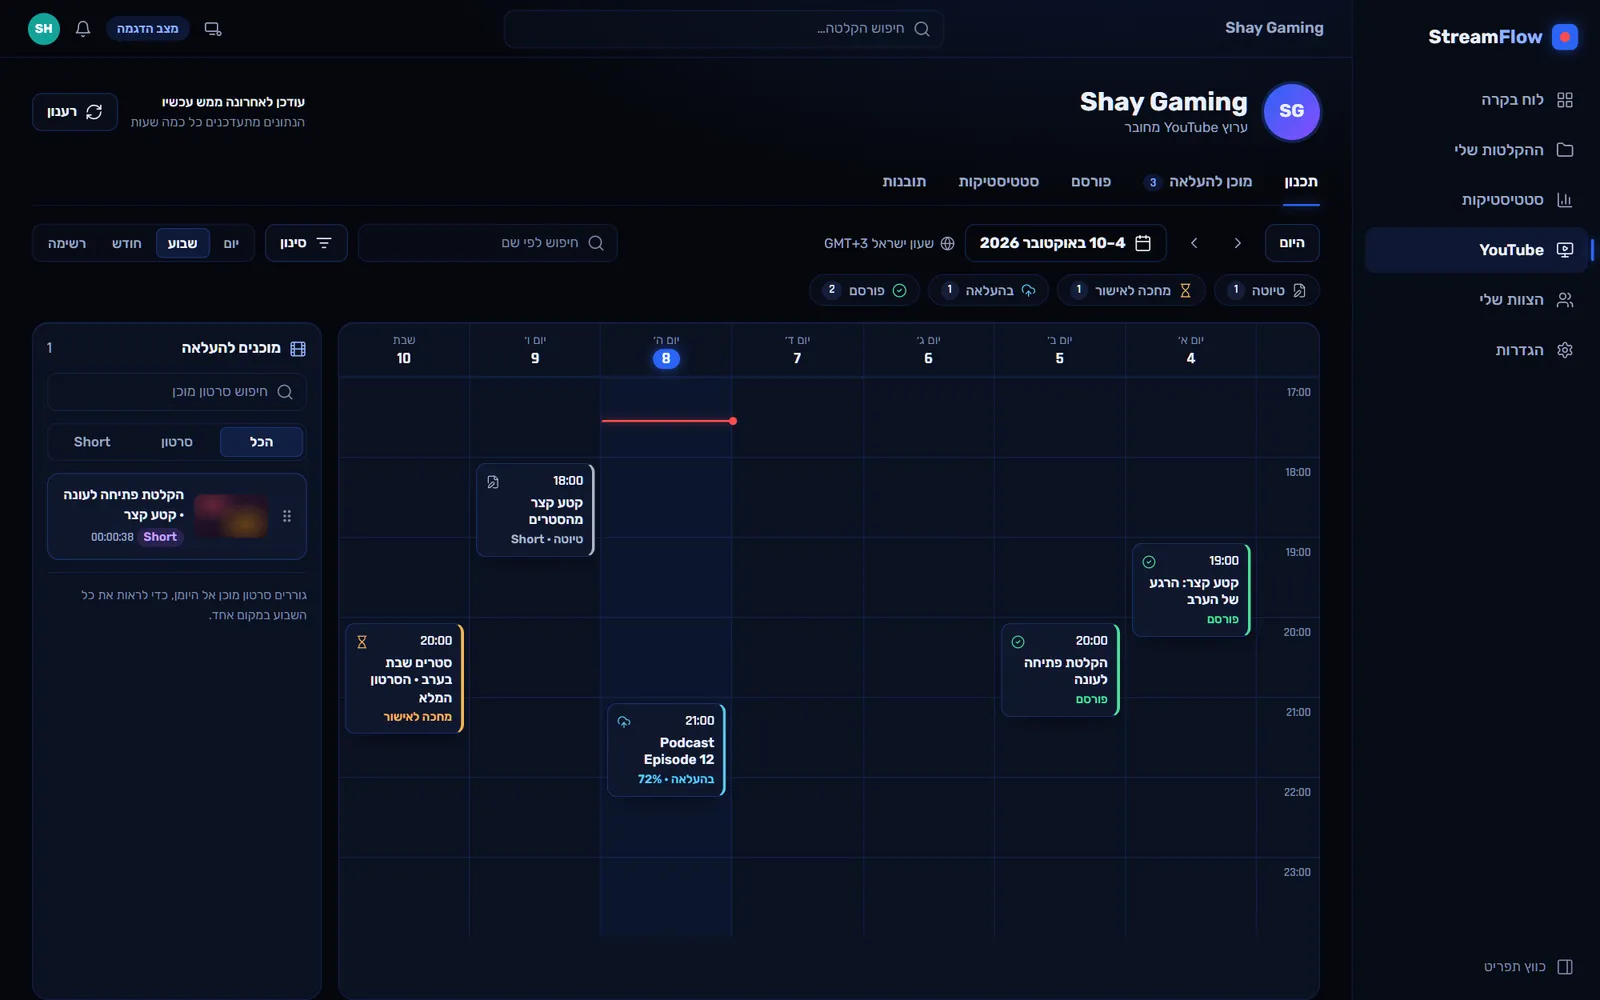Open the Podcast Episode 12 event
This screenshot has width=1600, height=1000.
666,750
